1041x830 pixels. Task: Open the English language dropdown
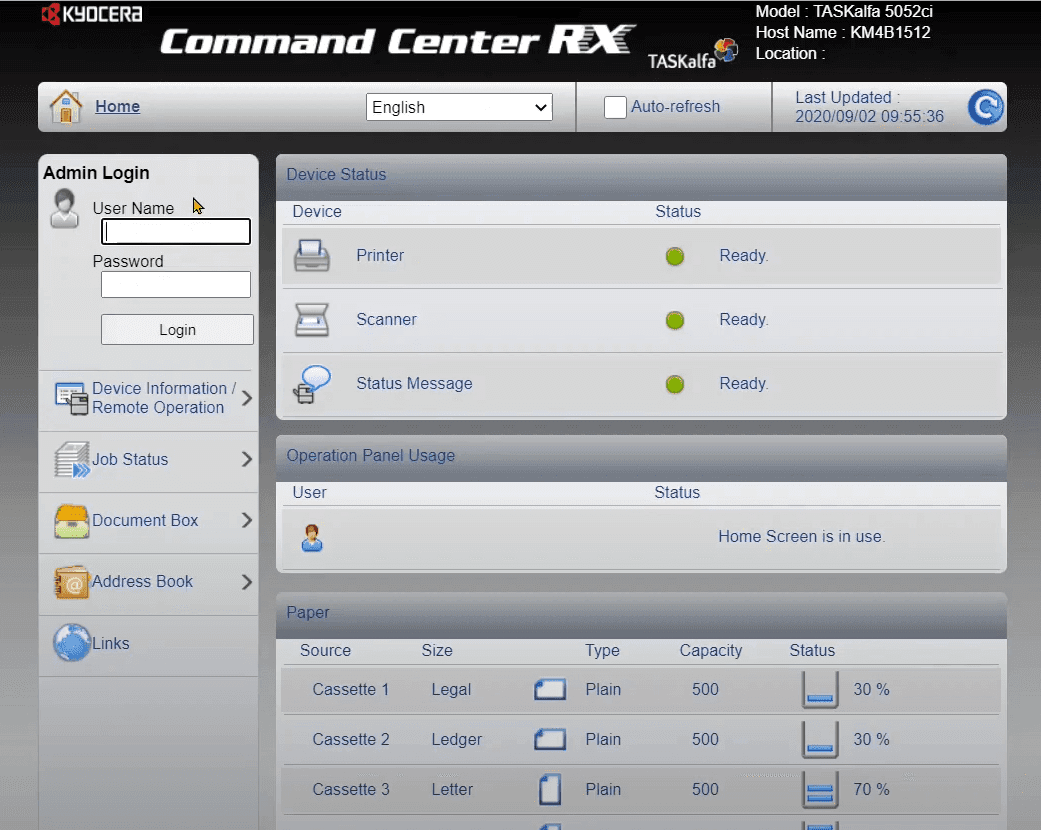[x=459, y=107]
